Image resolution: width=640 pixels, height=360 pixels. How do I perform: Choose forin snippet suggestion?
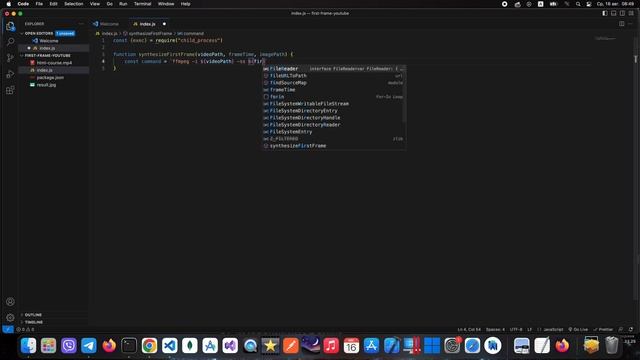click(x=334, y=97)
